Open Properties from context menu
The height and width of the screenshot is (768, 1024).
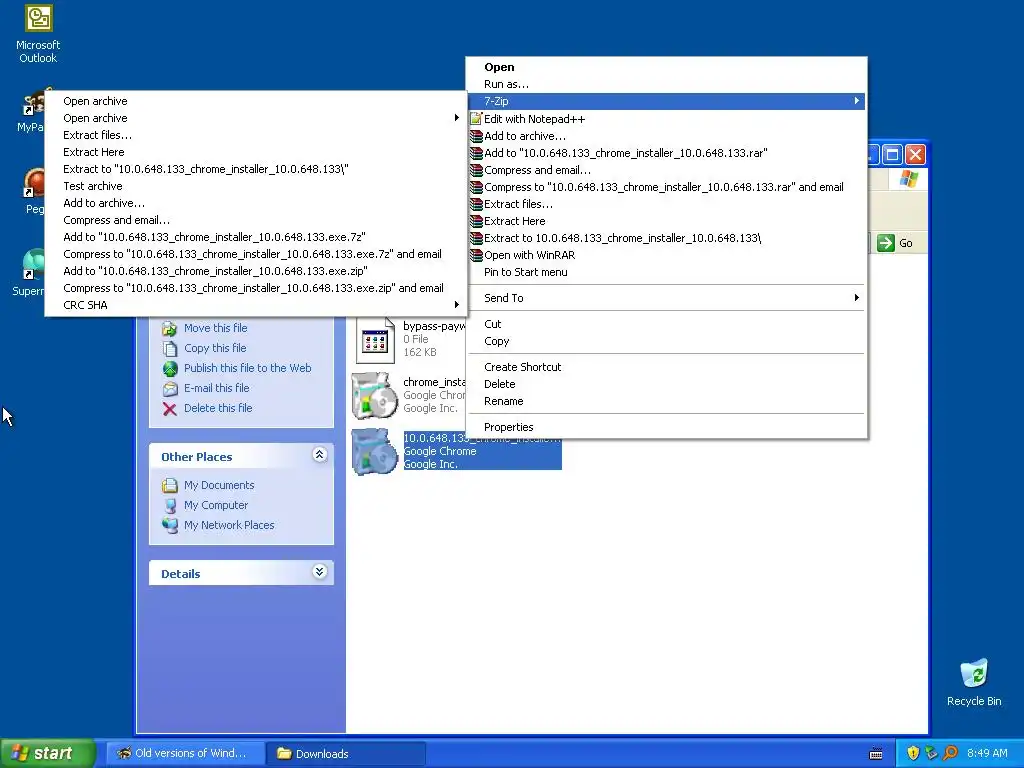667,427
